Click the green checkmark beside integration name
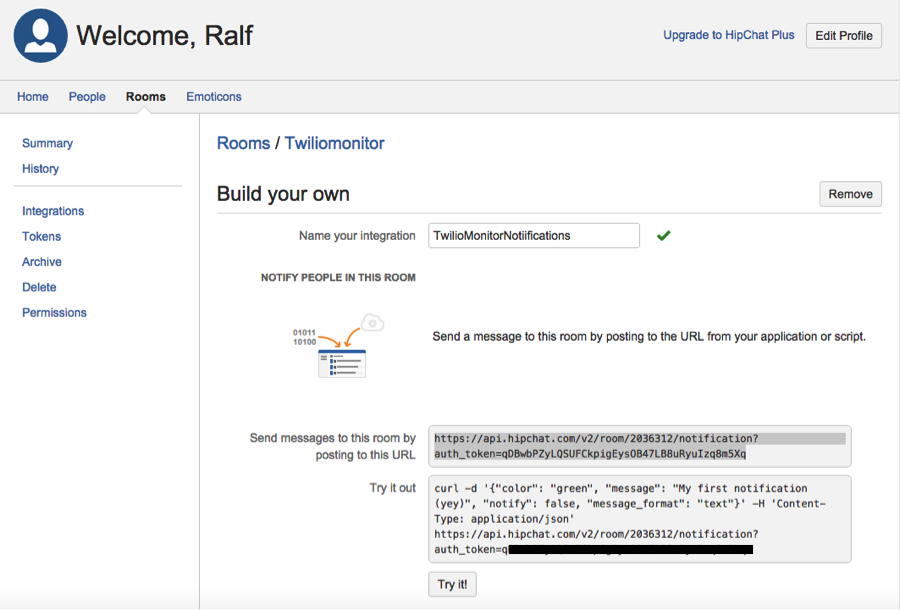Image resolution: width=900 pixels, height=610 pixels. (664, 235)
